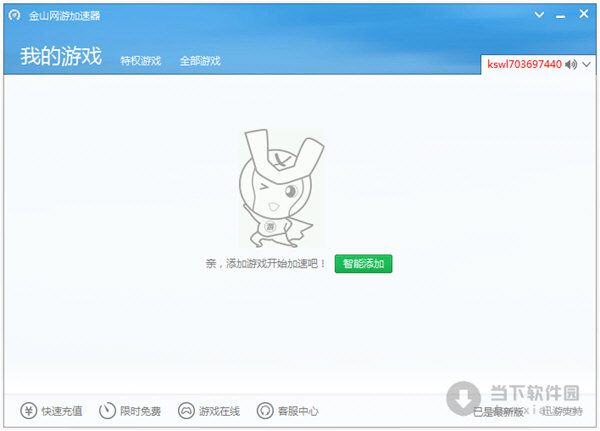This screenshot has height=431, width=600.
Task: Click the 智能添加 green button
Action: point(363,264)
